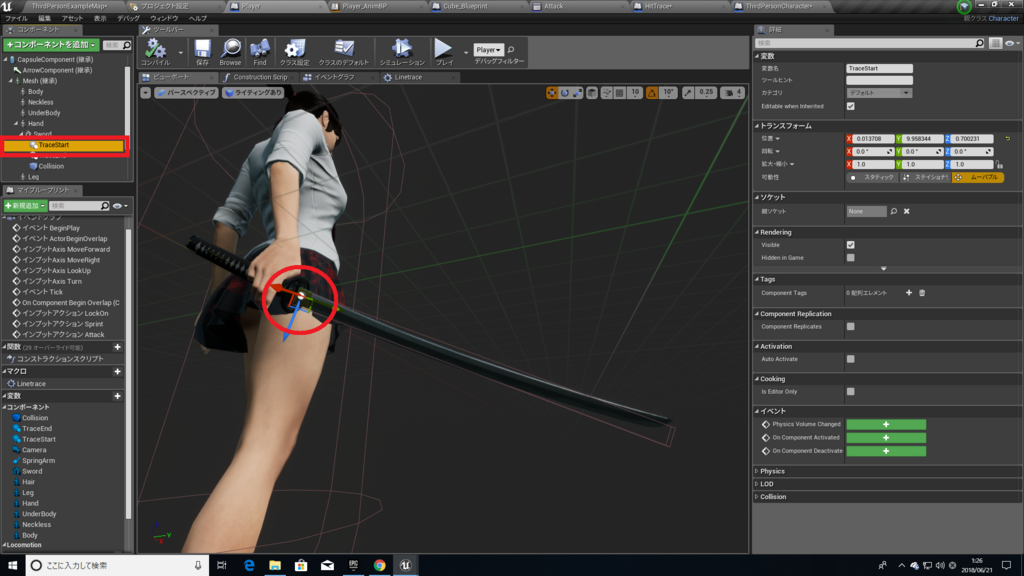Open プレイ options dropdown arrow

[466, 52]
